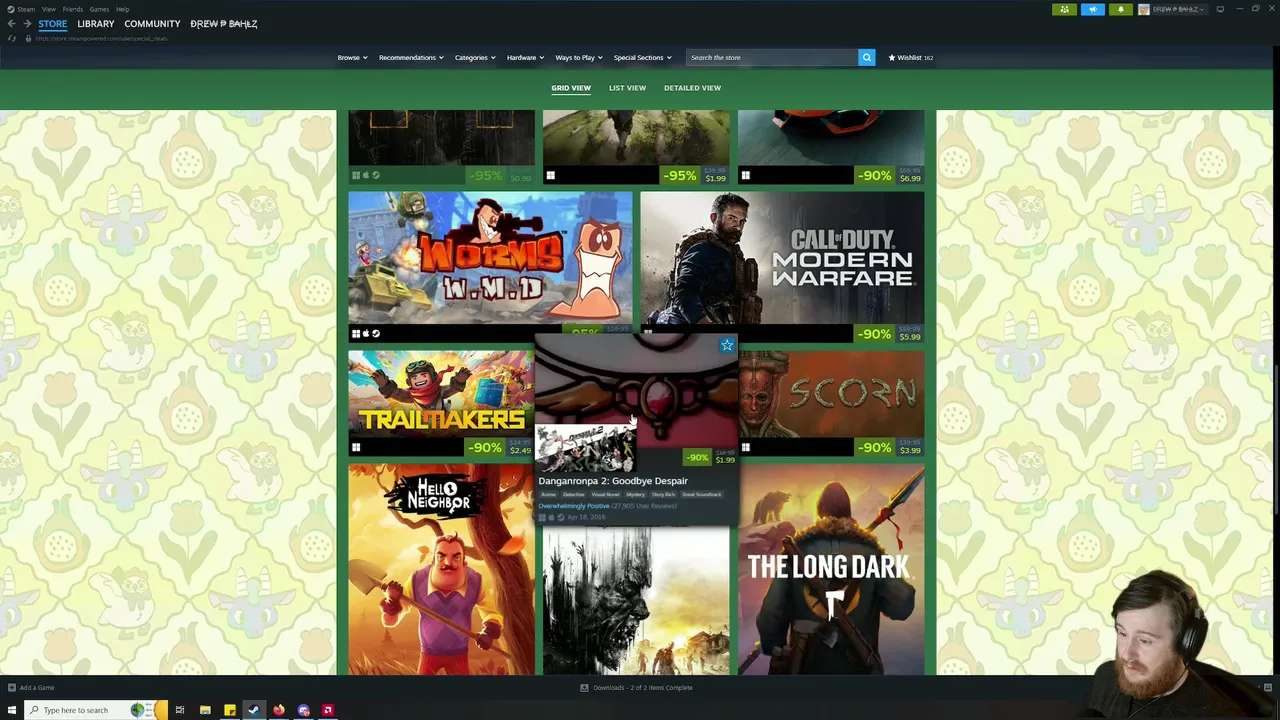
Task: Open the Dying Light zombie artwork tile
Action: pos(636,600)
